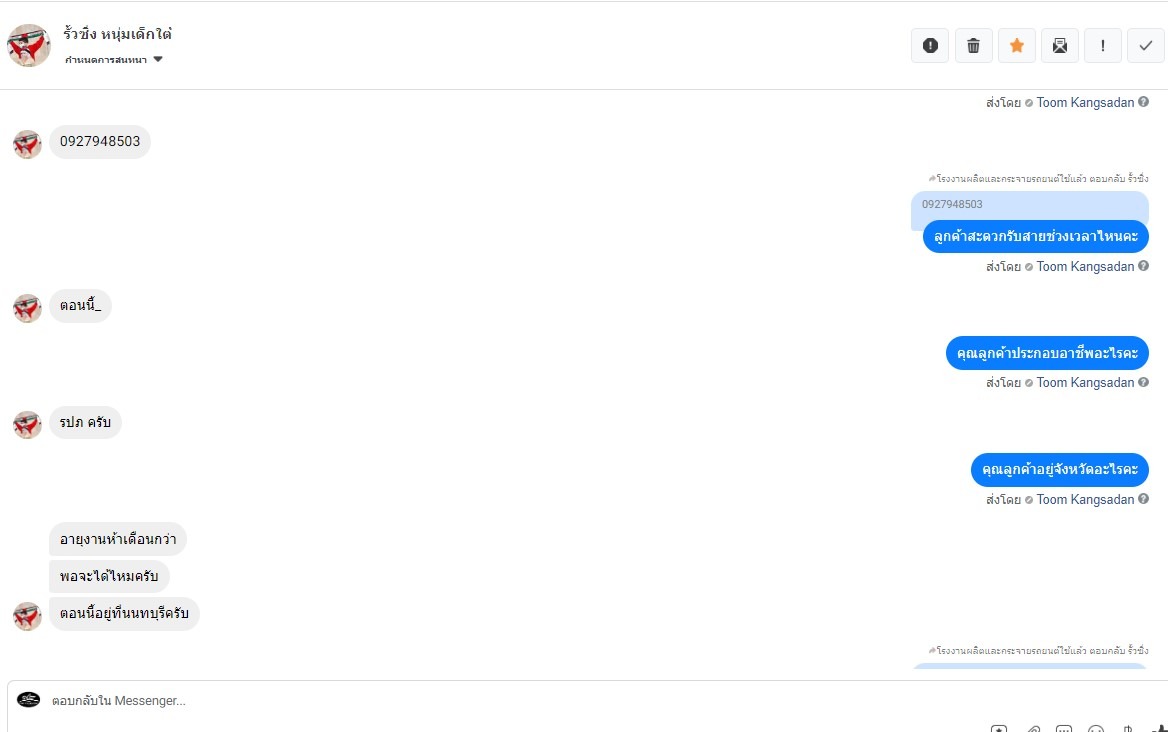Viewport: 1168px width, 732px height.
Task: Open the attach file paperclip icon
Action: coord(1034,729)
